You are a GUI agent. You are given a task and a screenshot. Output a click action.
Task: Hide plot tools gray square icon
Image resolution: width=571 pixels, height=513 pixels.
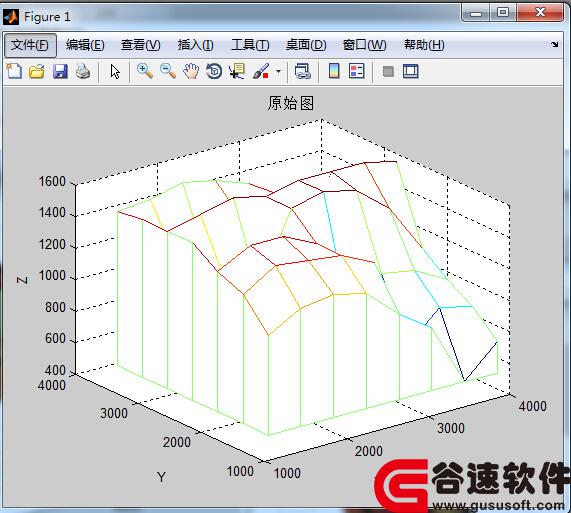[388, 71]
